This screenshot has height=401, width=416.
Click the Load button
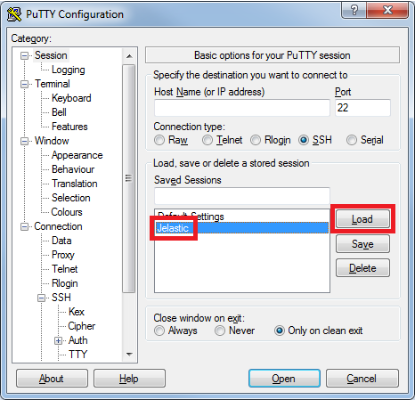[362, 219]
